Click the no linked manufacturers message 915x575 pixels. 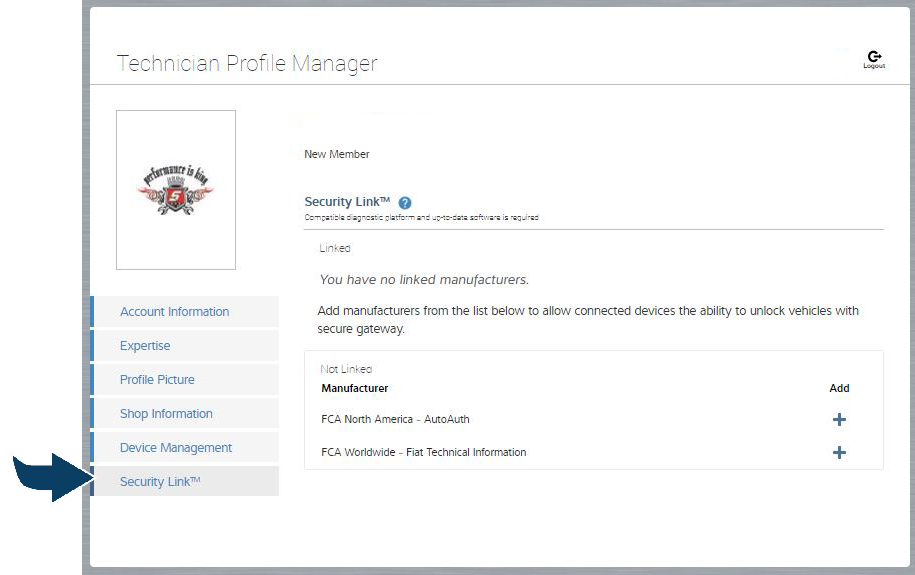tap(424, 280)
